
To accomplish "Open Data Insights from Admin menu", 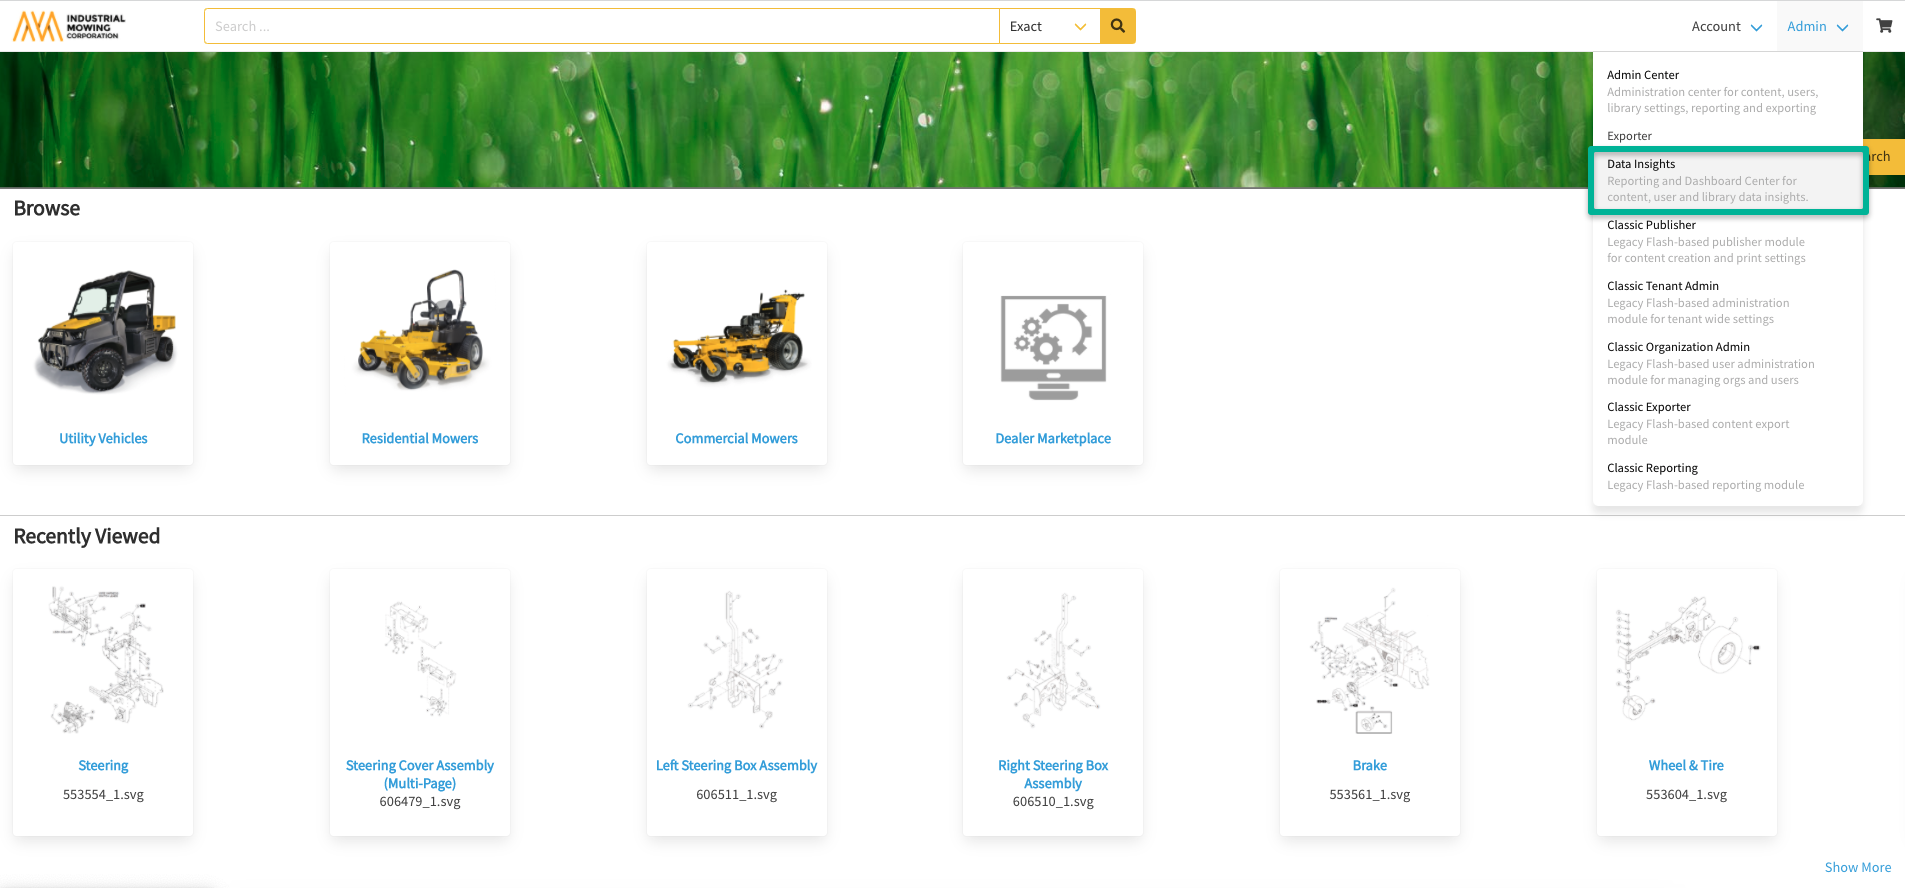I will pyautogui.click(x=1641, y=164).
